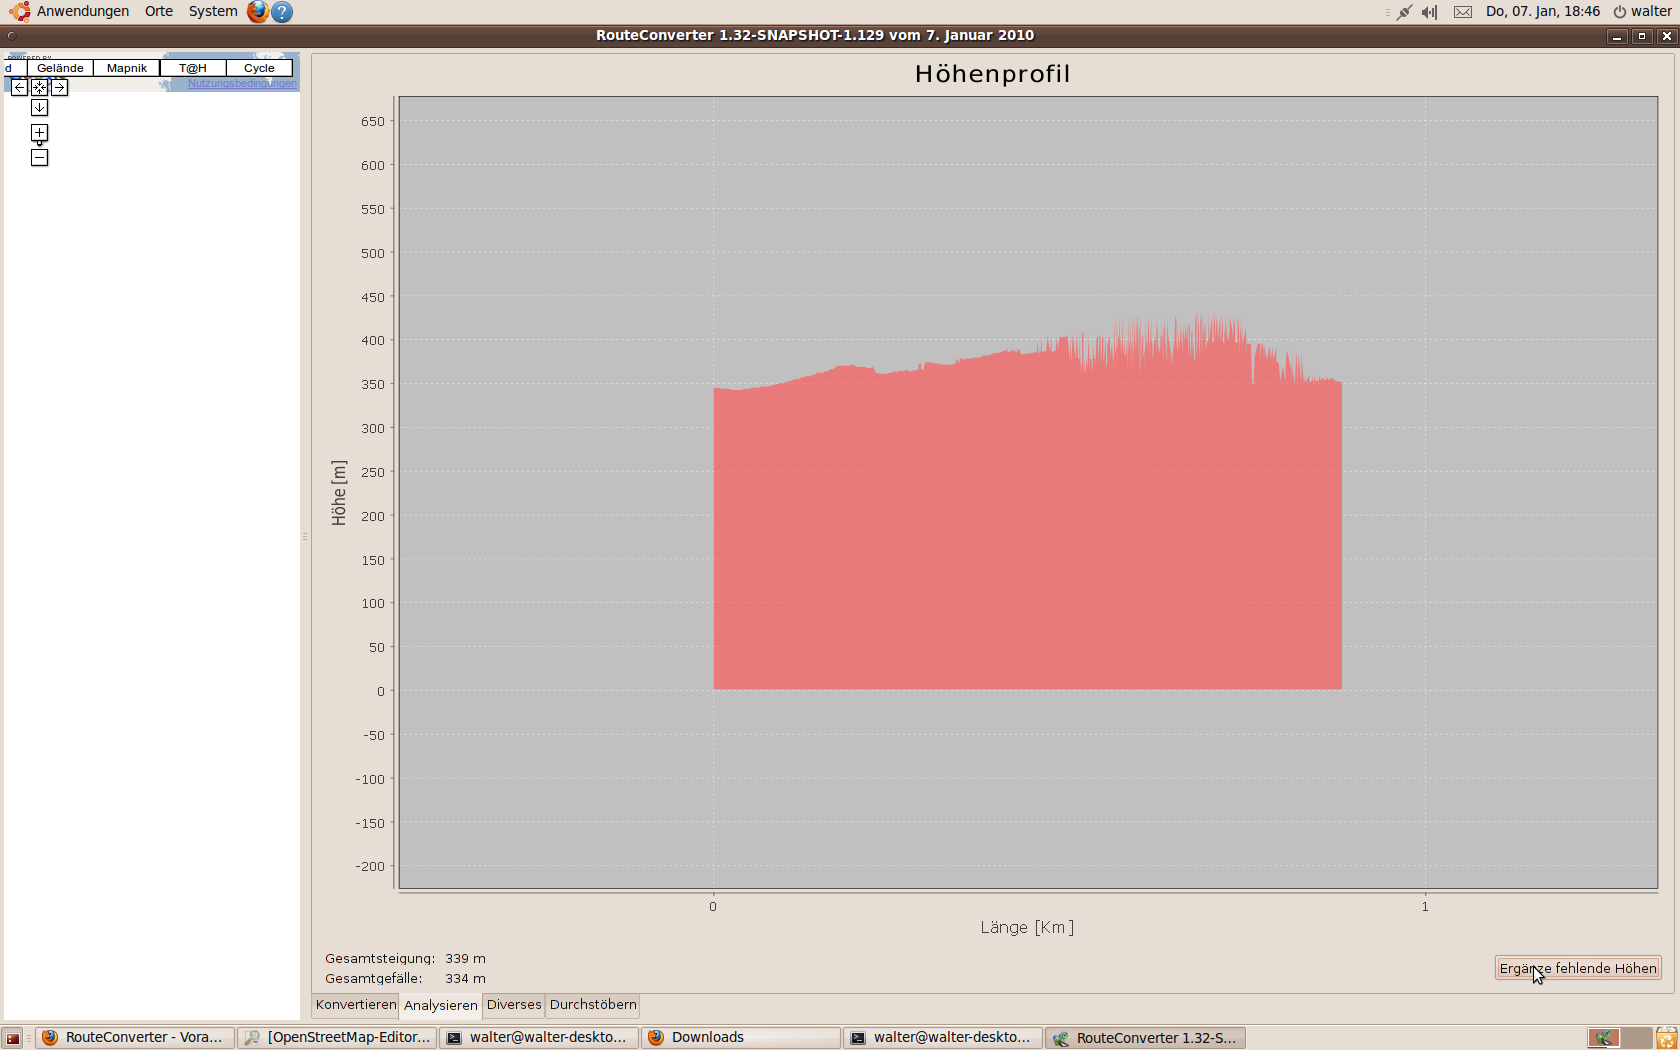Click the mail envelope indicator
Viewport: 1680px width, 1050px height.
click(x=1463, y=12)
